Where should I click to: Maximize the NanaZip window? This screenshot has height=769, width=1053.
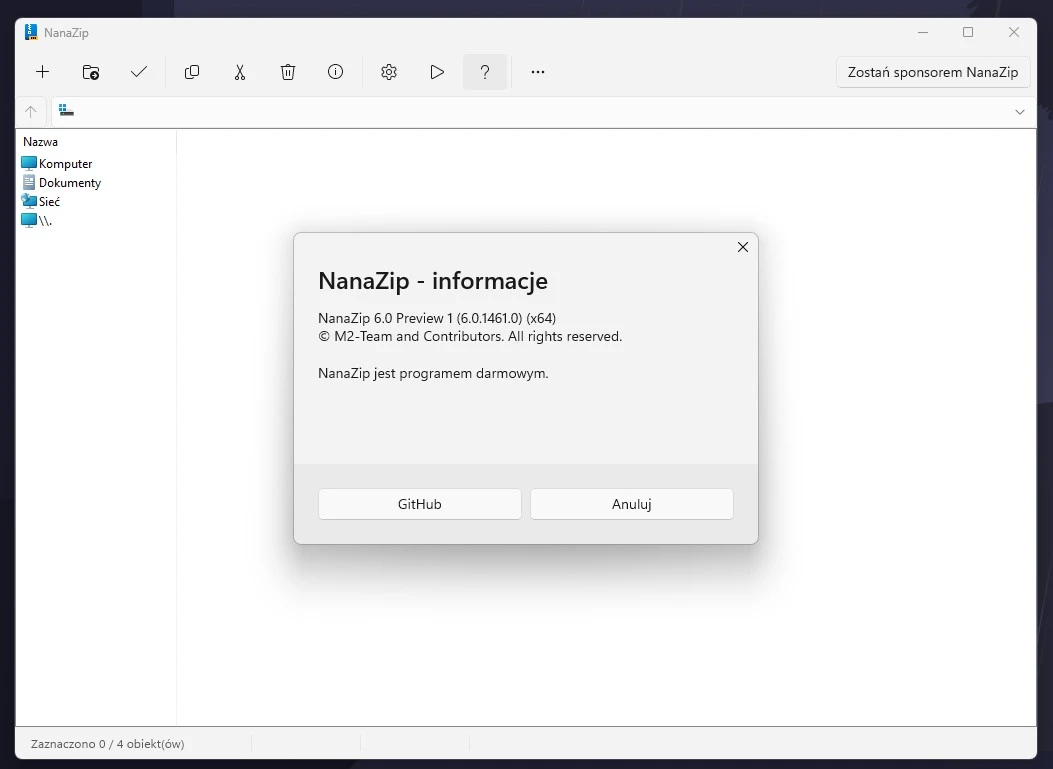tap(968, 32)
